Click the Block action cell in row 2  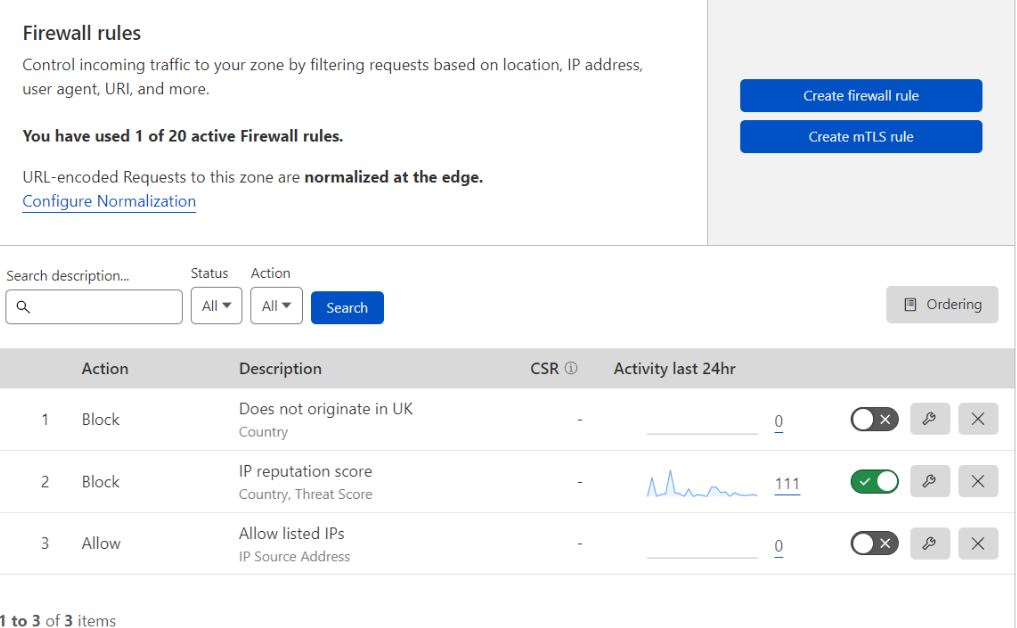pyautogui.click(x=101, y=481)
